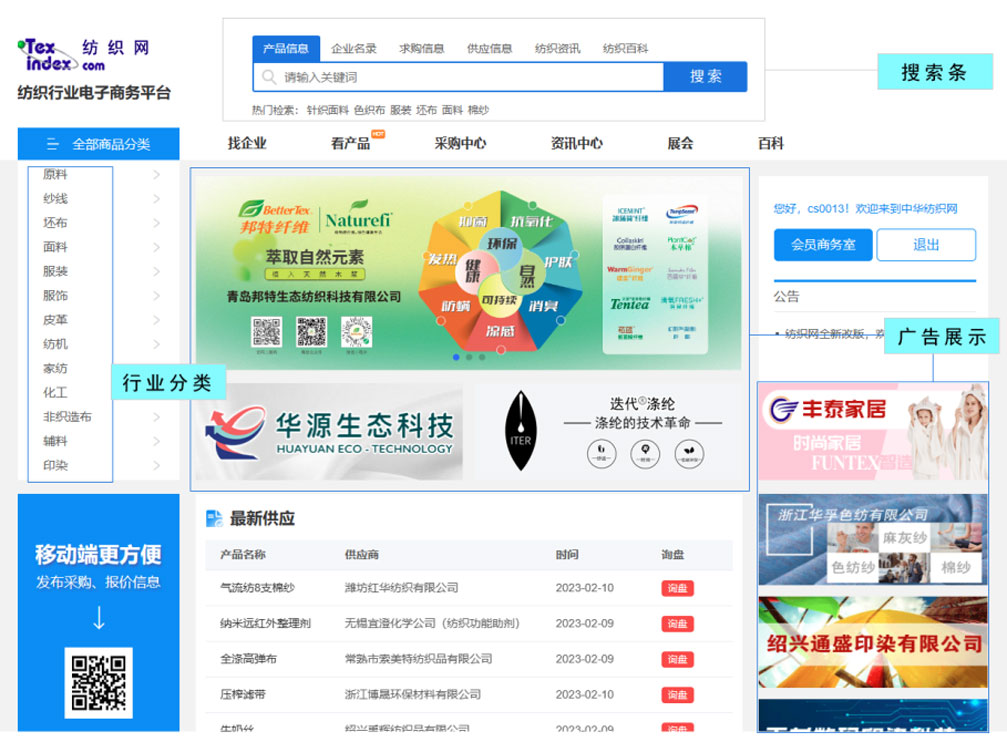Expand the 原料 category arrow
Viewport: 1007px width, 742px height.
coord(157,175)
